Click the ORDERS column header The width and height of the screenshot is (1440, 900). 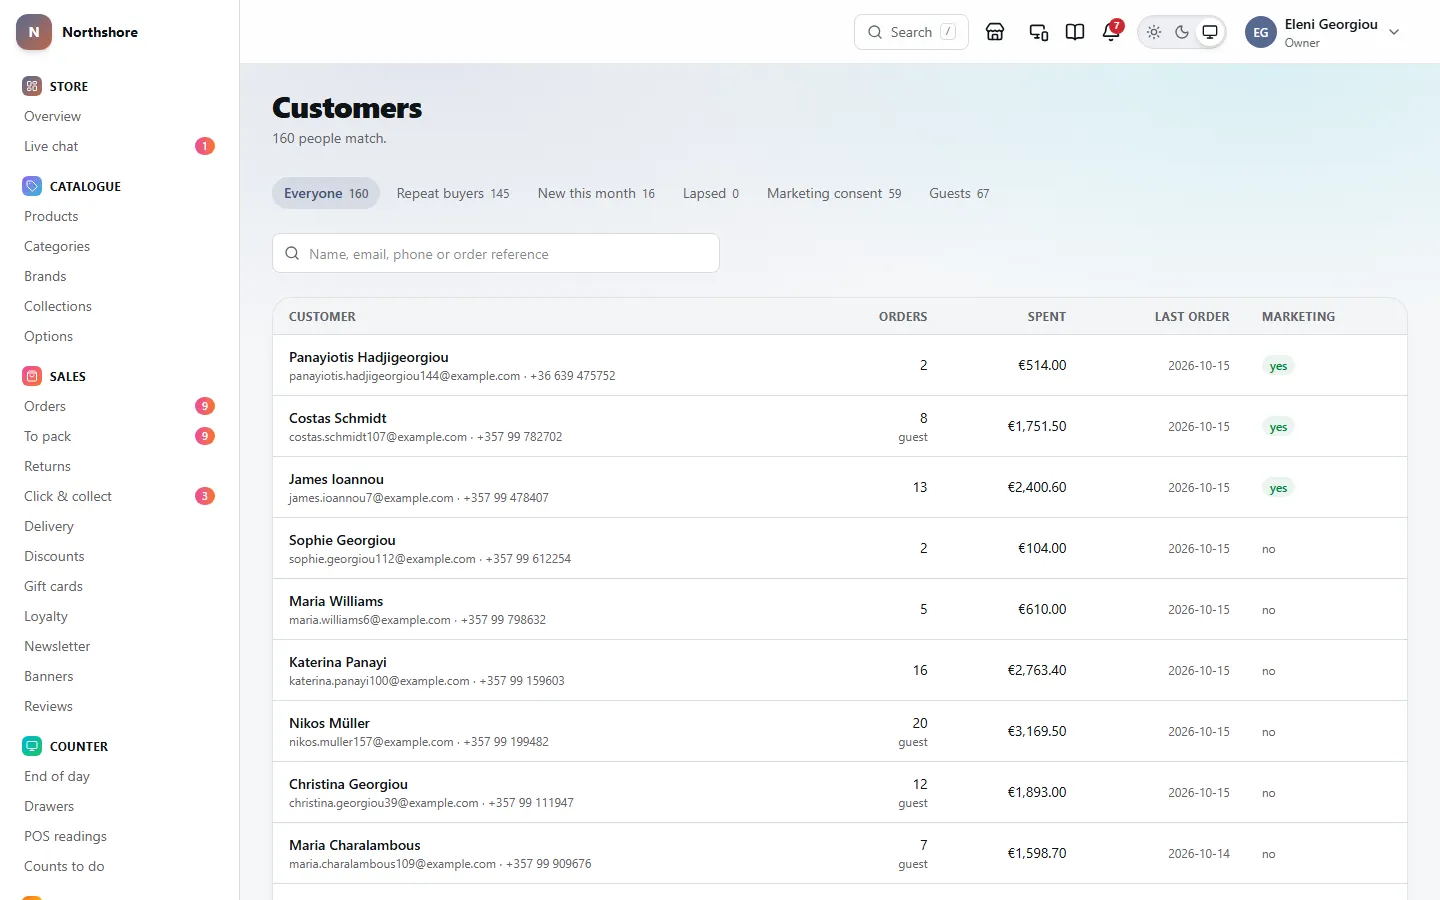pos(903,316)
